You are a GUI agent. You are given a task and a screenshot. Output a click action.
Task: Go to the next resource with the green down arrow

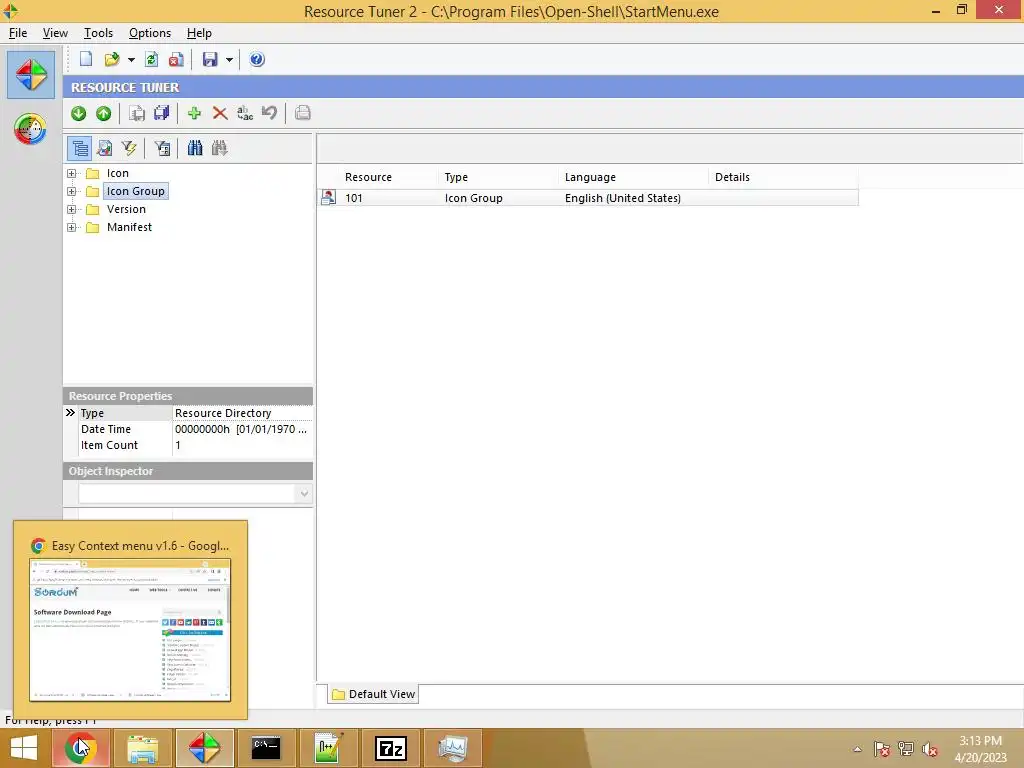[78, 114]
